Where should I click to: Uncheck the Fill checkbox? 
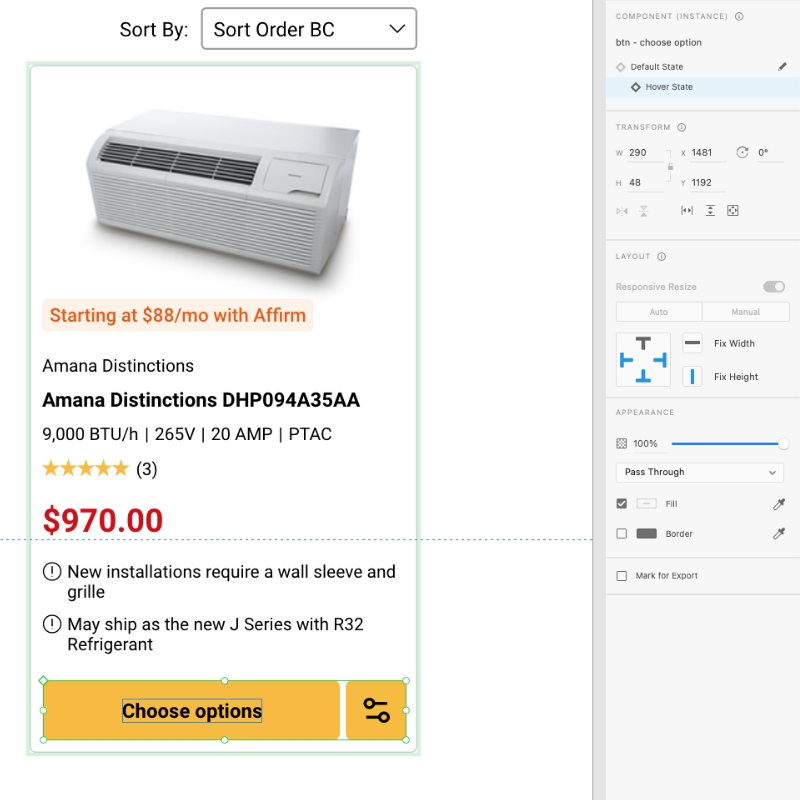click(x=621, y=503)
